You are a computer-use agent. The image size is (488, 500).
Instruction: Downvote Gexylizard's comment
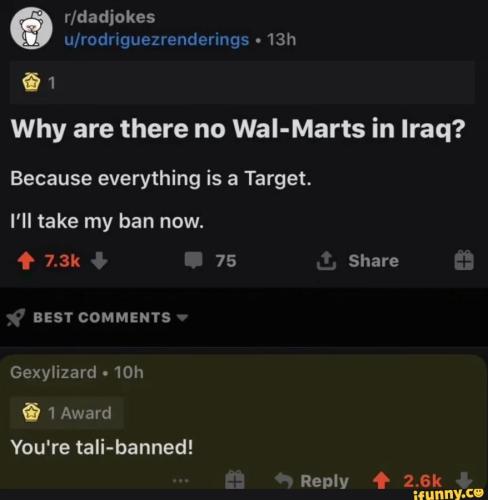464,480
